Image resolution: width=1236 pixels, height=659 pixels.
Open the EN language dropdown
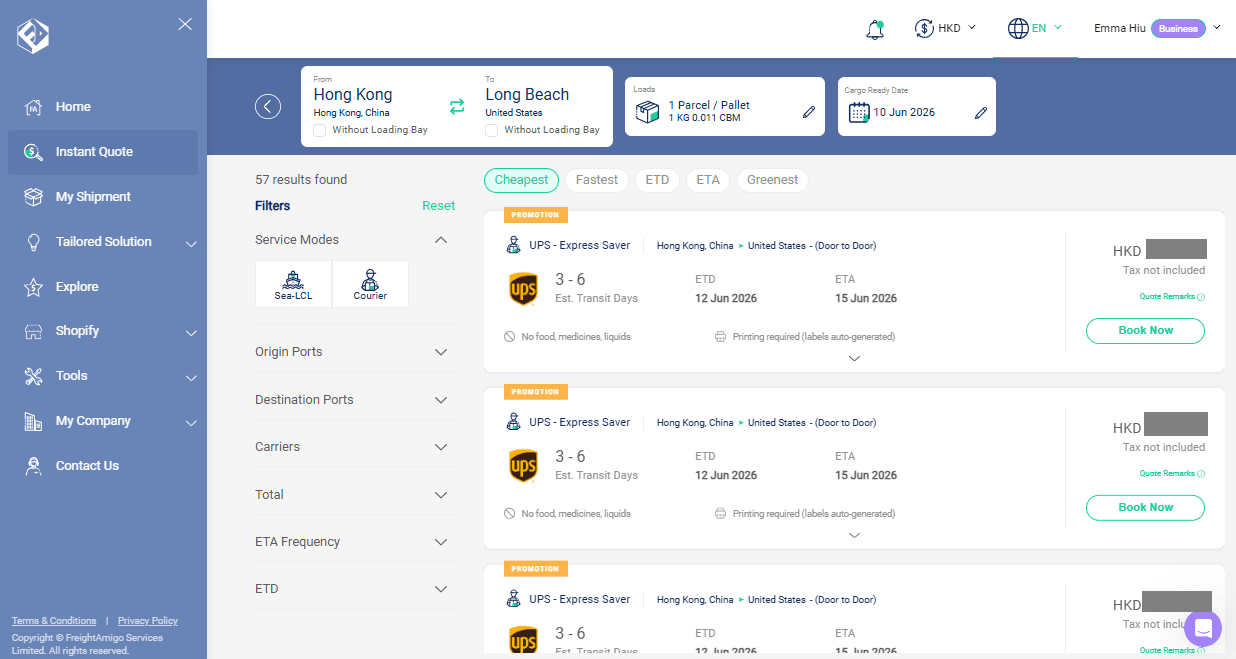pyautogui.click(x=1035, y=28)
